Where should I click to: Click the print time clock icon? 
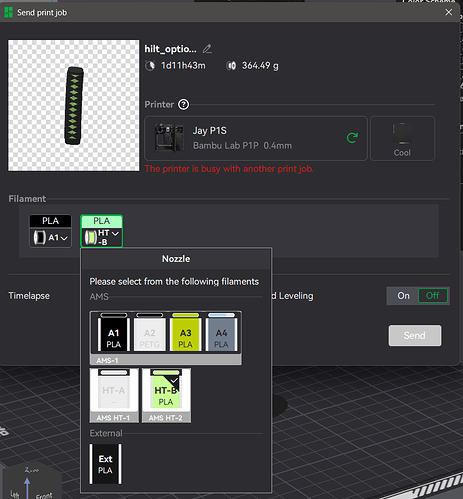tap(150, 66)
